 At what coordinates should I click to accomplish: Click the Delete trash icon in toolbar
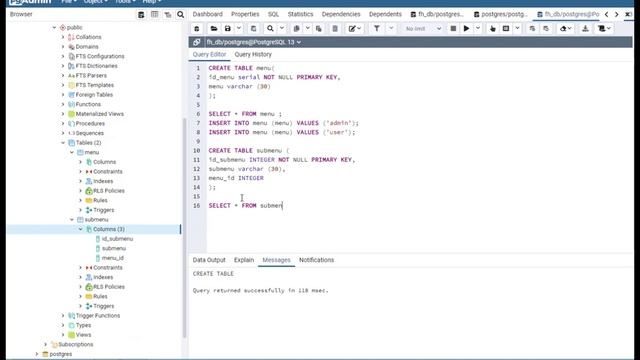point(335,29)
